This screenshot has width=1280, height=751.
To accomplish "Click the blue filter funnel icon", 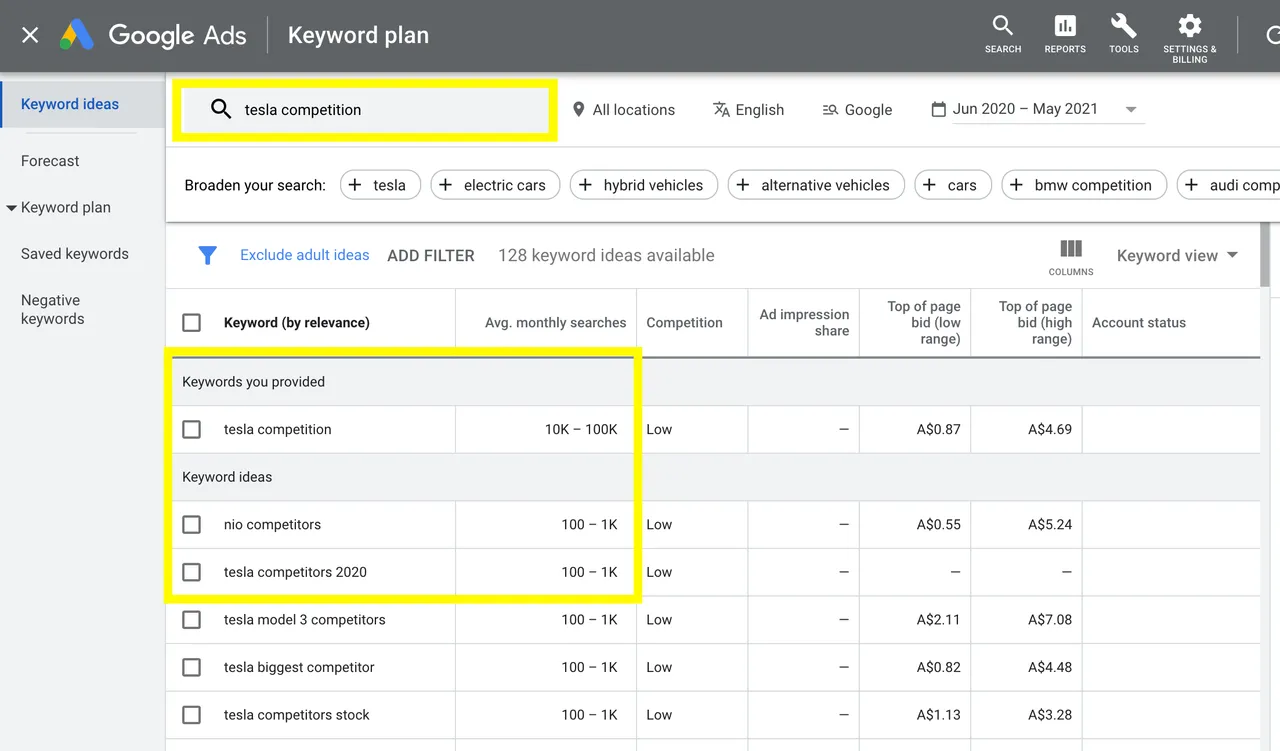I will [207, 255].
